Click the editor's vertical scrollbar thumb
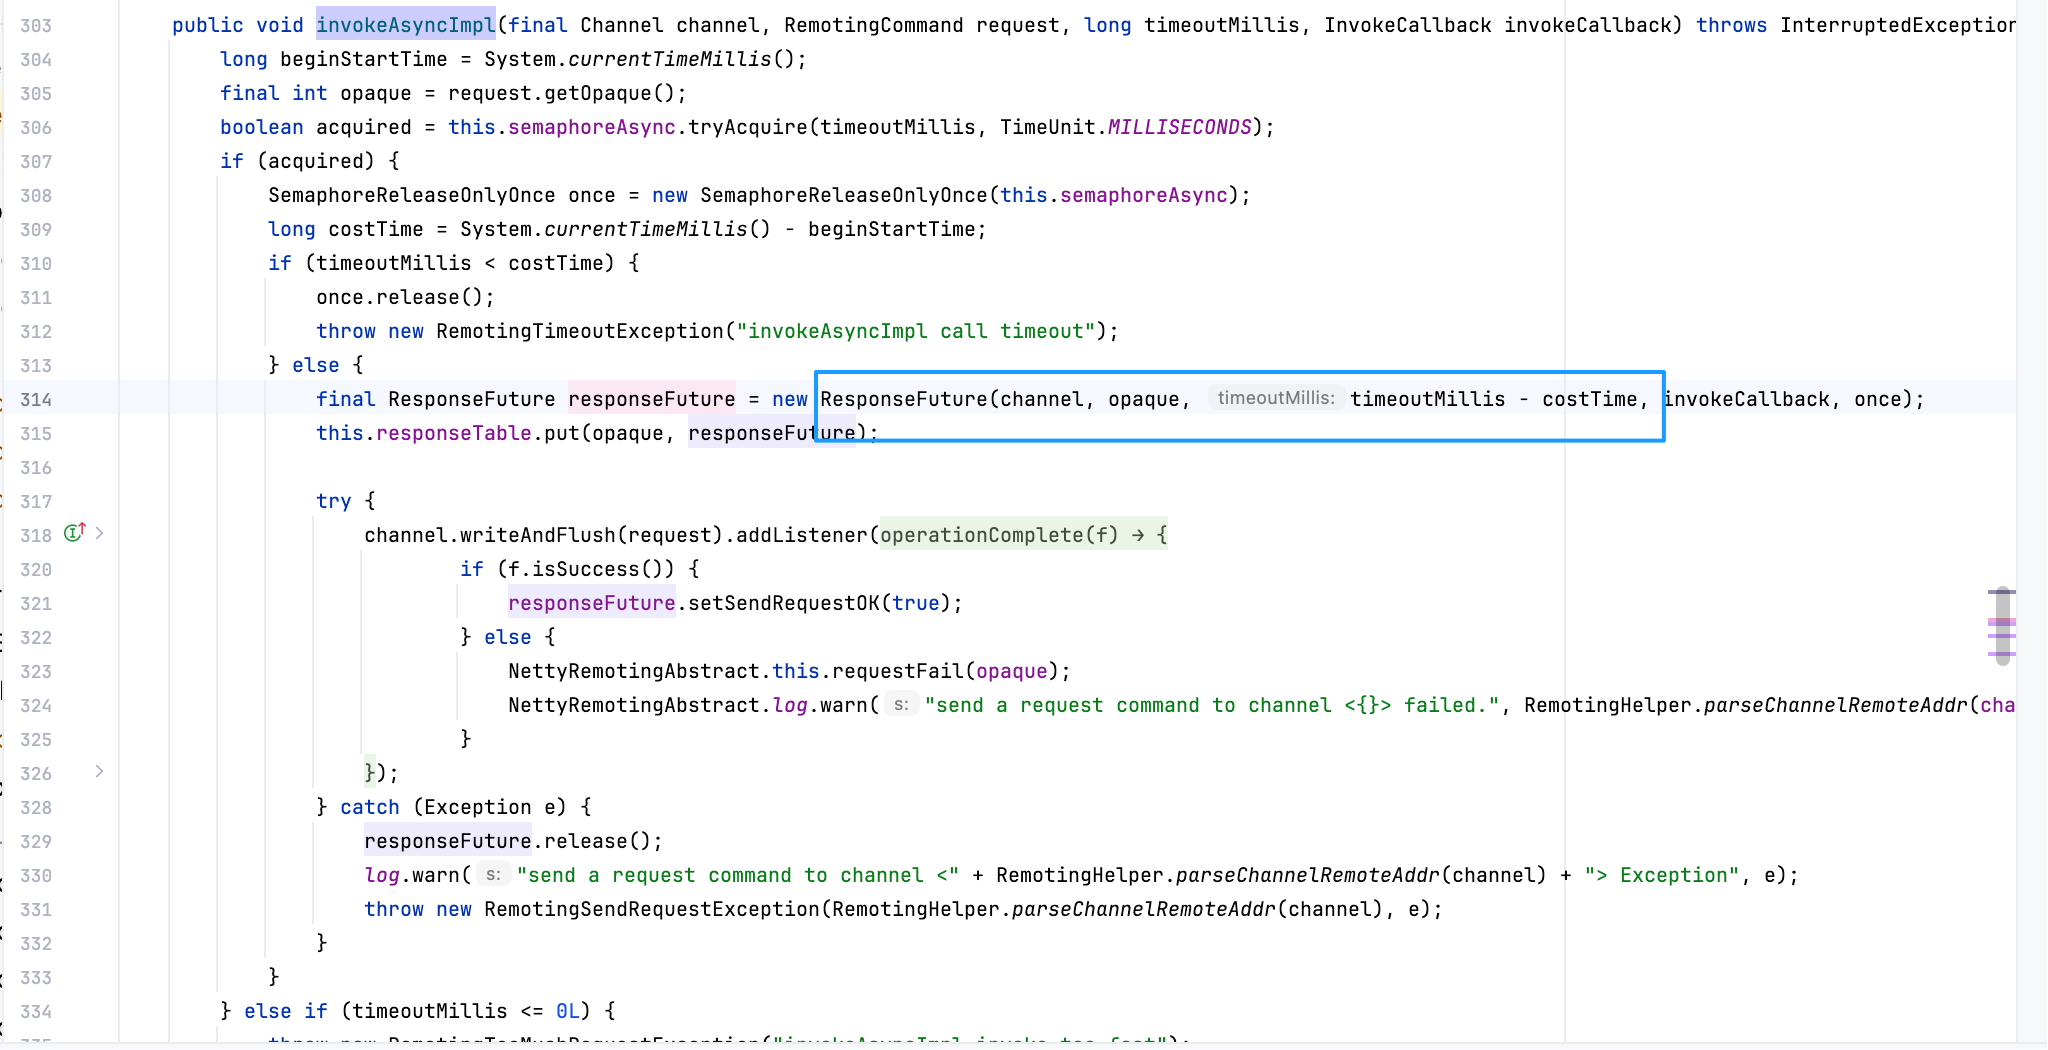The image size is (2048, 1050). tap(2002, 626)
